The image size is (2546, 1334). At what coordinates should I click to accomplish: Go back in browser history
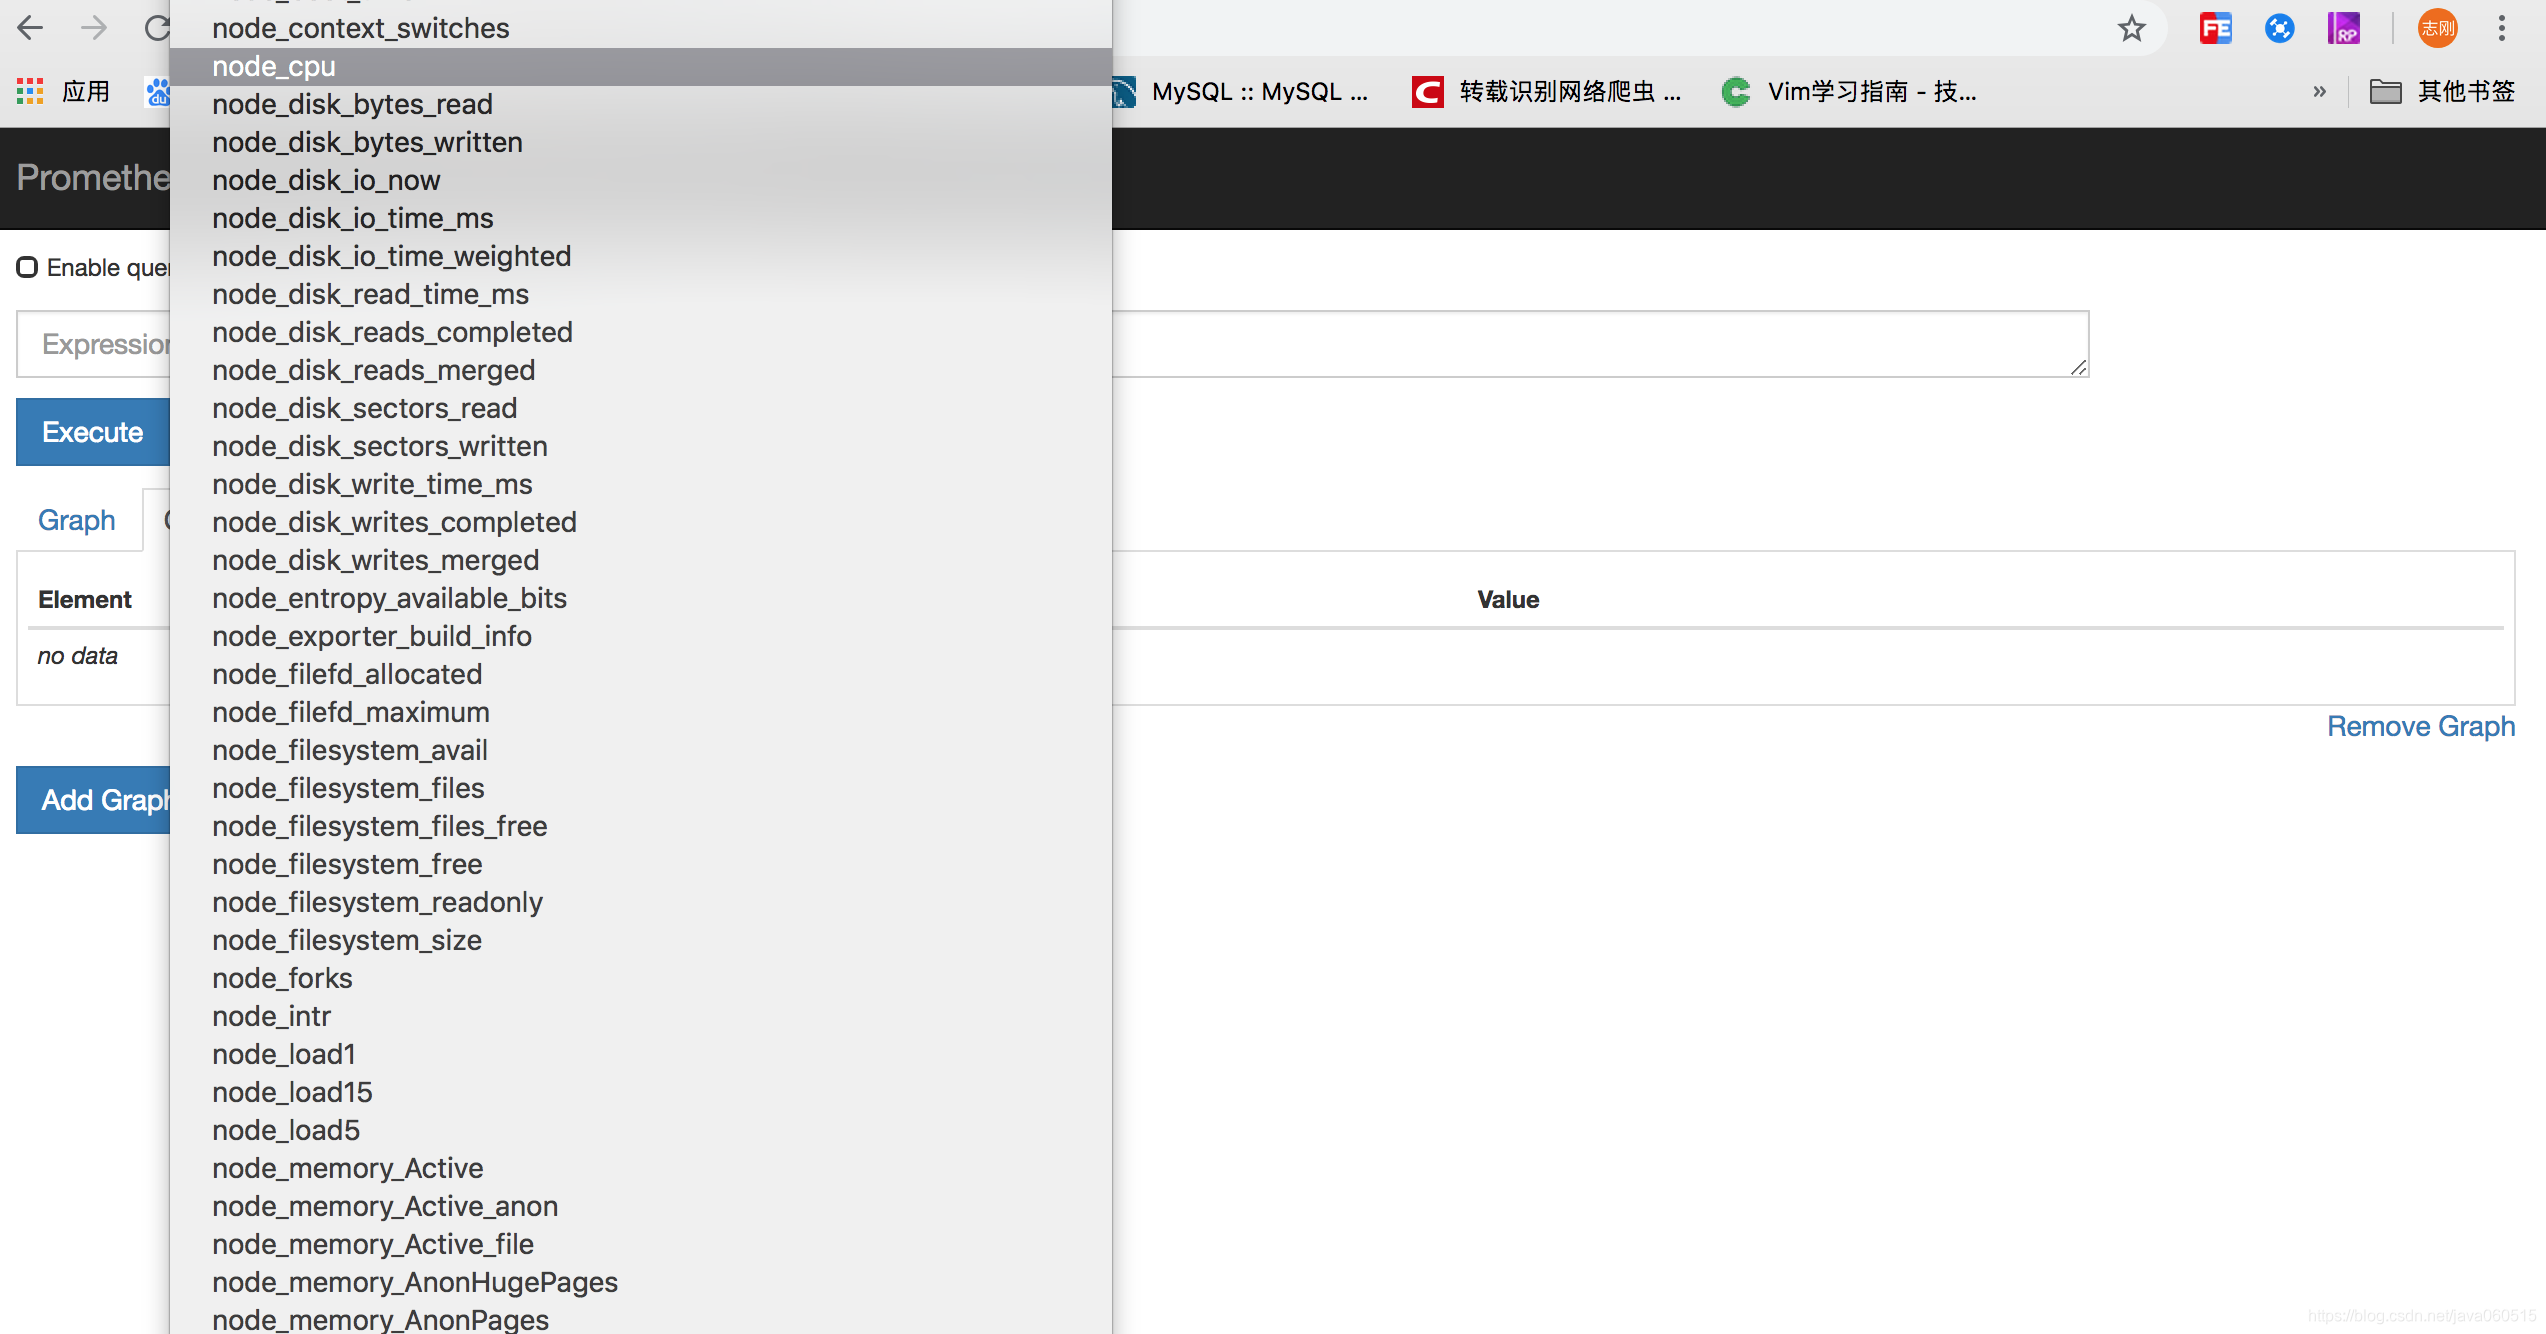click(x=30, y=28)
